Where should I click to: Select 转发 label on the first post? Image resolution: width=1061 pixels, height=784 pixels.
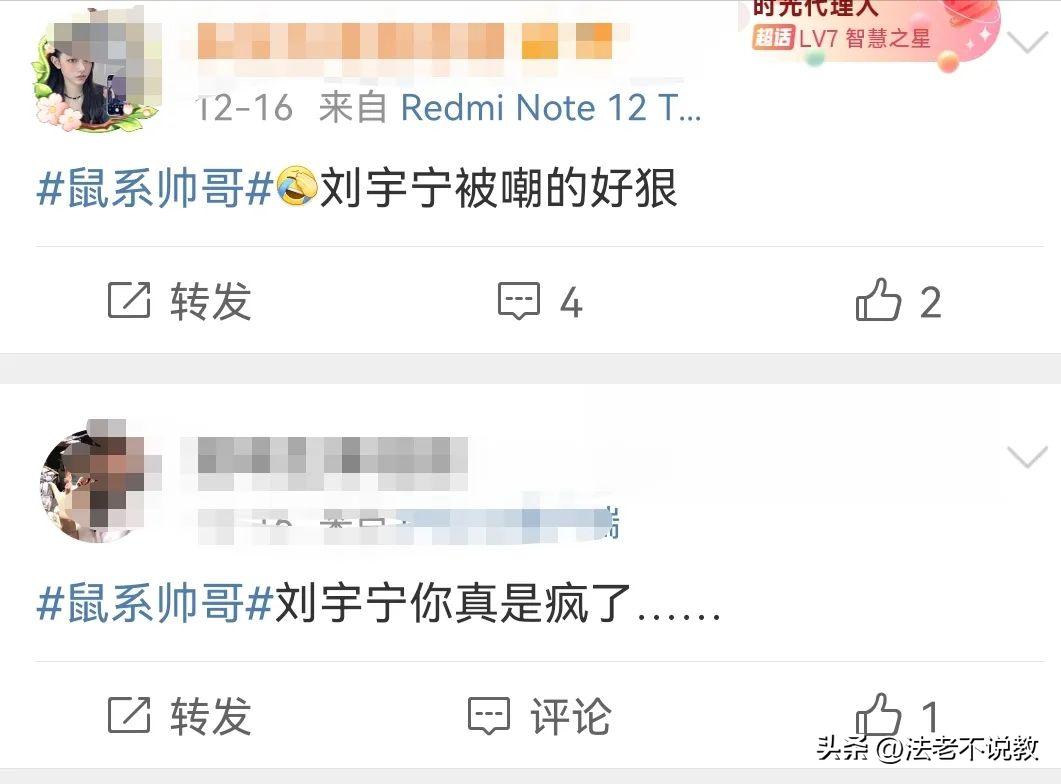211,301
